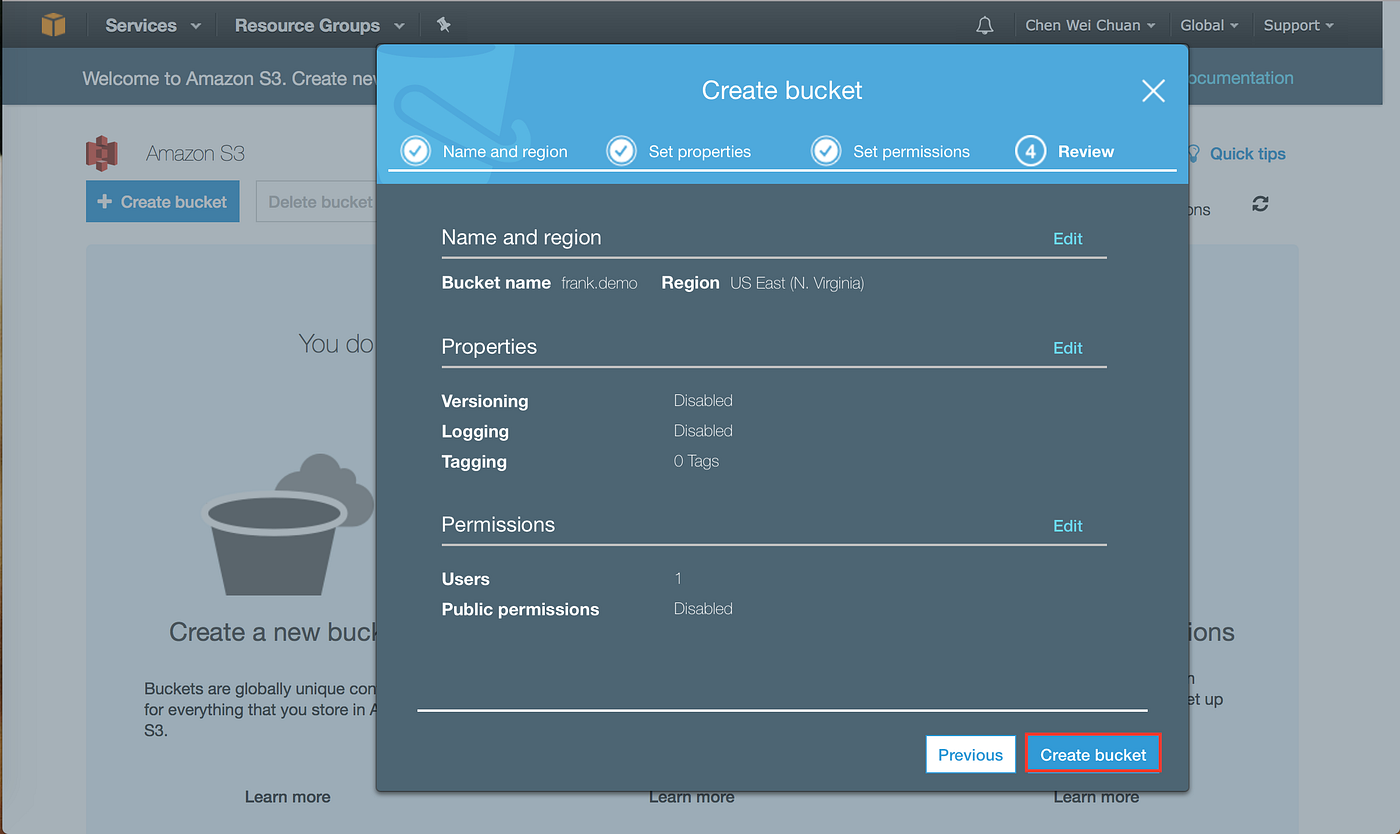Open the Chen Wei Chuan account dropdown
The width and height of the screenshot is (1400, 834).
(1090, 25)
